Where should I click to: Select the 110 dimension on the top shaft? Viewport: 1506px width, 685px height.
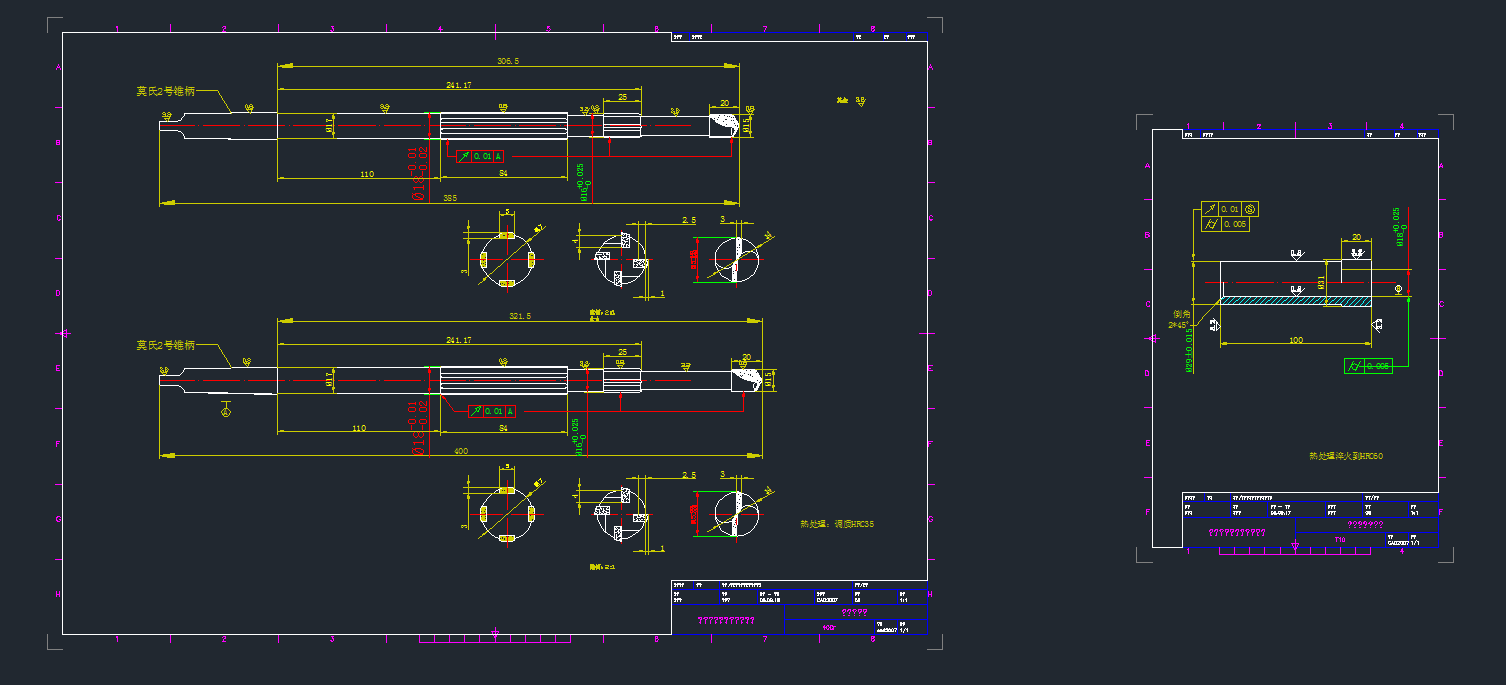tap(366, 175)
